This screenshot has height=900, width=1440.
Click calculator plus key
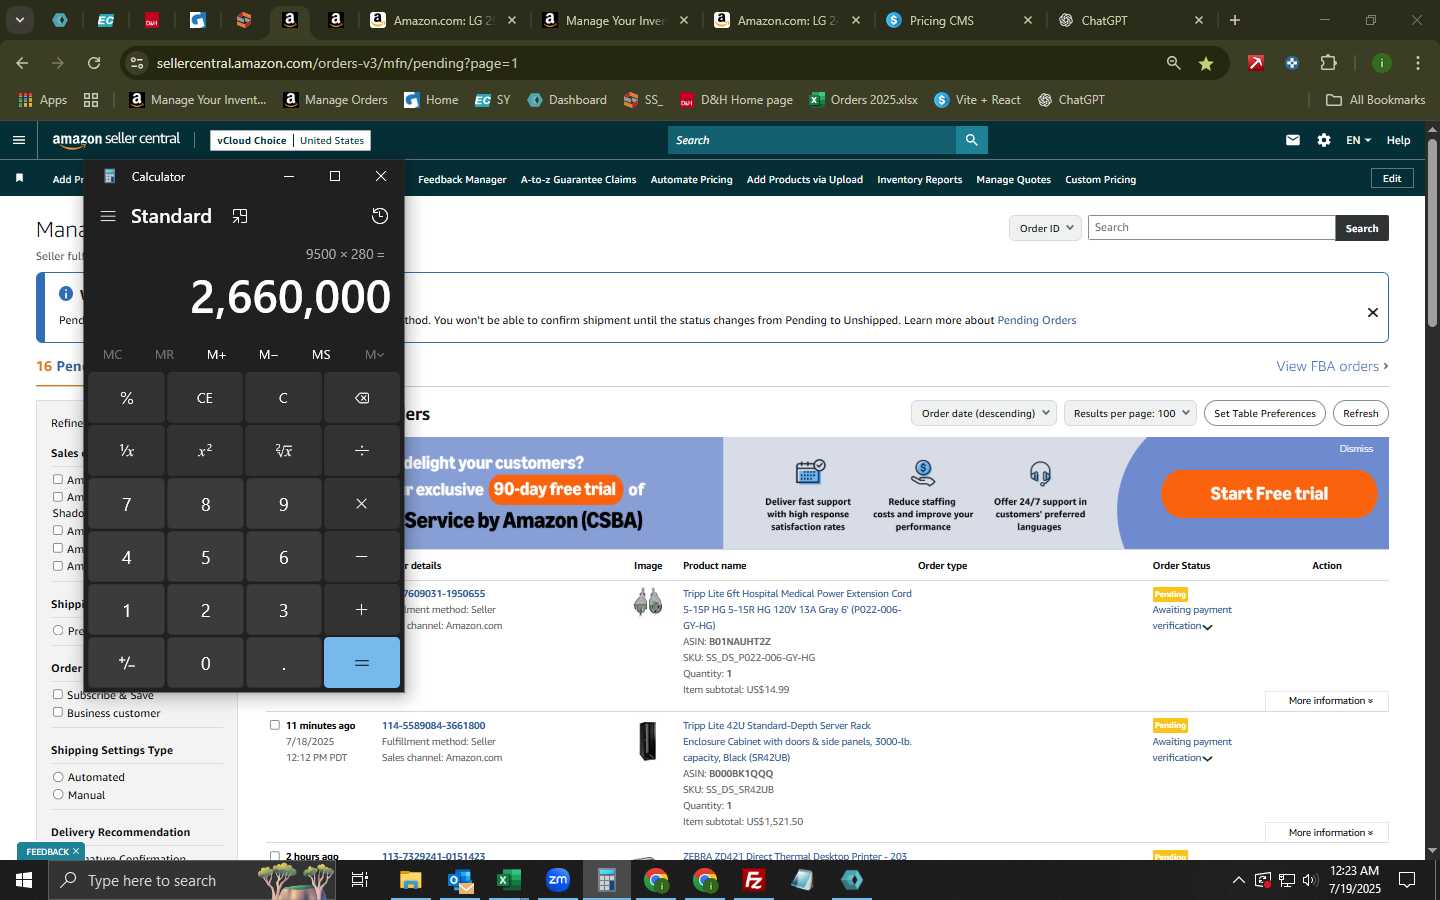[362, 610]
